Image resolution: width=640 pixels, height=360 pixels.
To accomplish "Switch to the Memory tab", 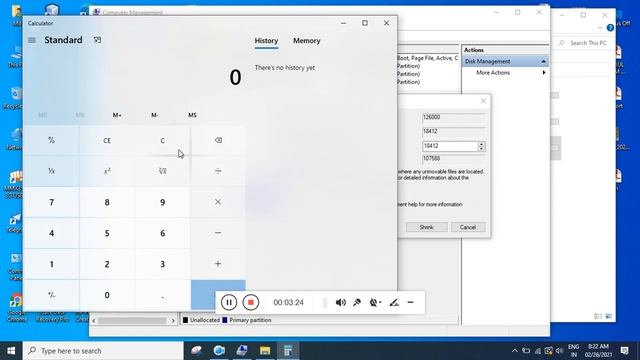I will click(x=307, y=41).
